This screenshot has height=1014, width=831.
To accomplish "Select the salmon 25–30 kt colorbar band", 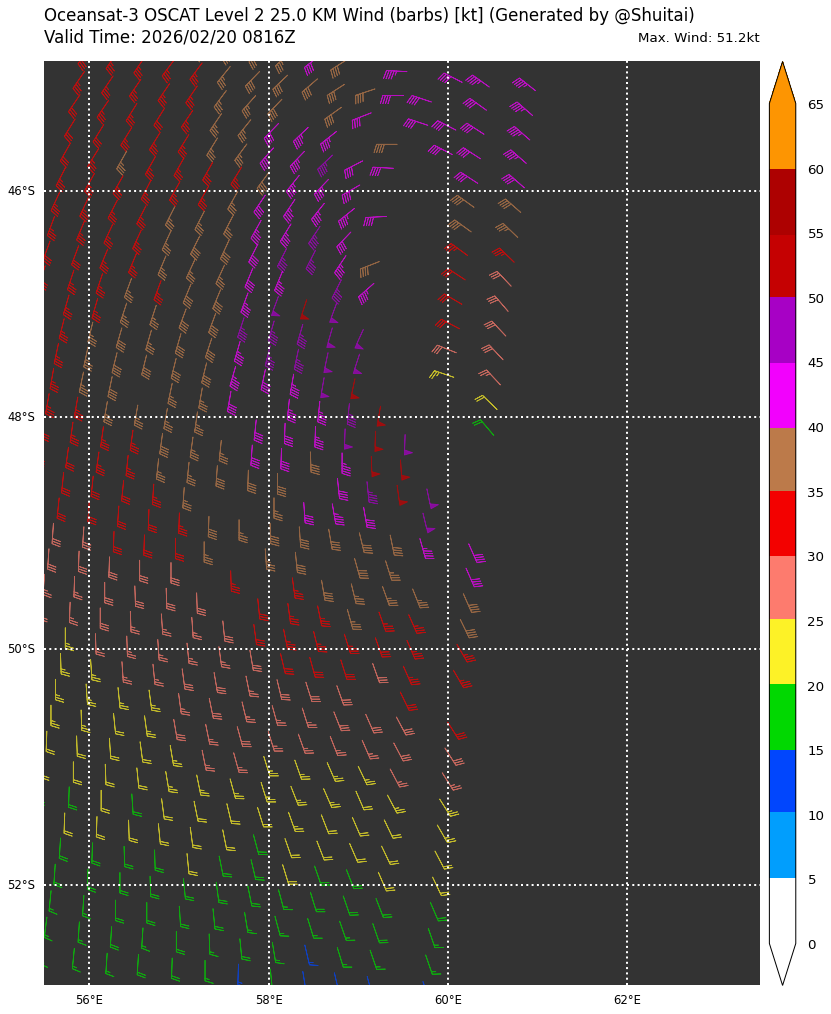I will pos(782,587).
